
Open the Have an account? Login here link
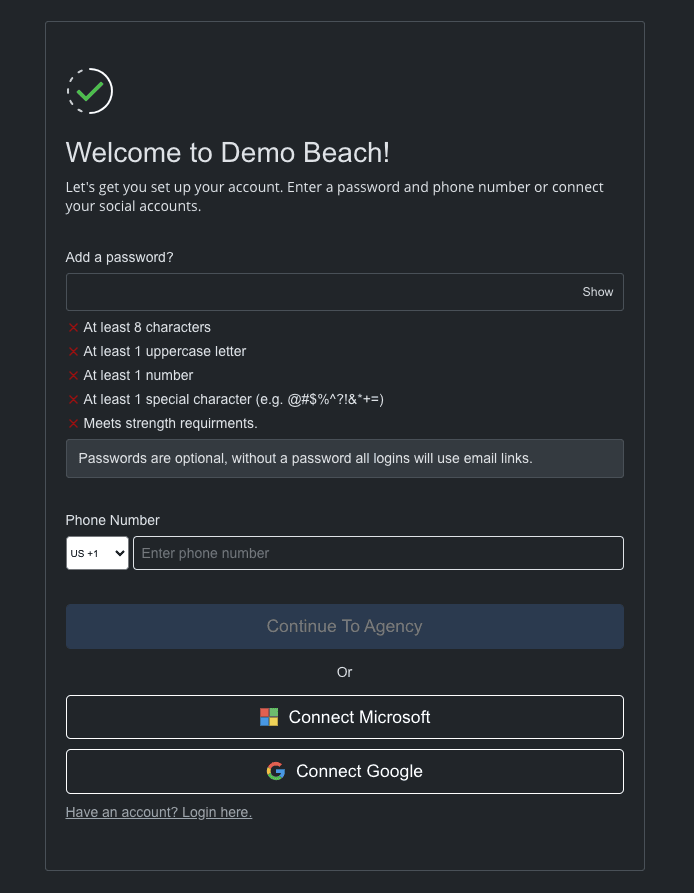point(159,812)
